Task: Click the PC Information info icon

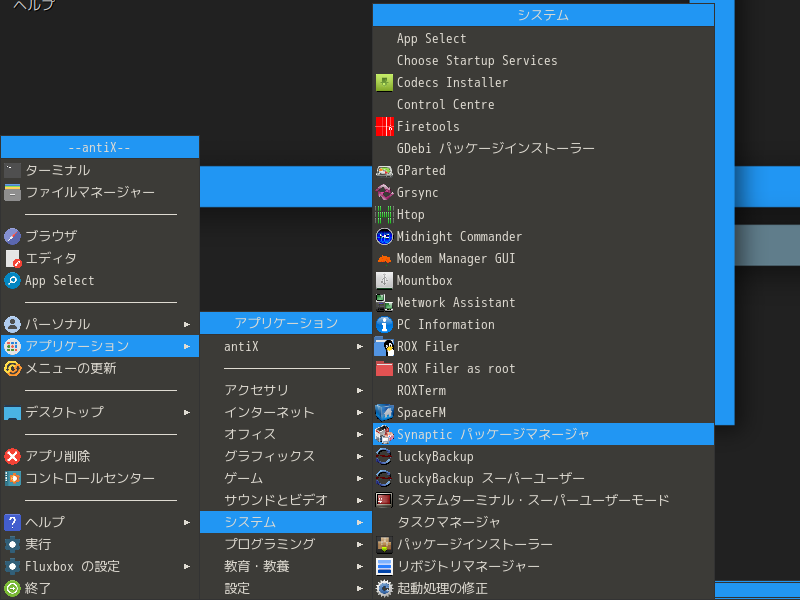Action: pos(384,324)
